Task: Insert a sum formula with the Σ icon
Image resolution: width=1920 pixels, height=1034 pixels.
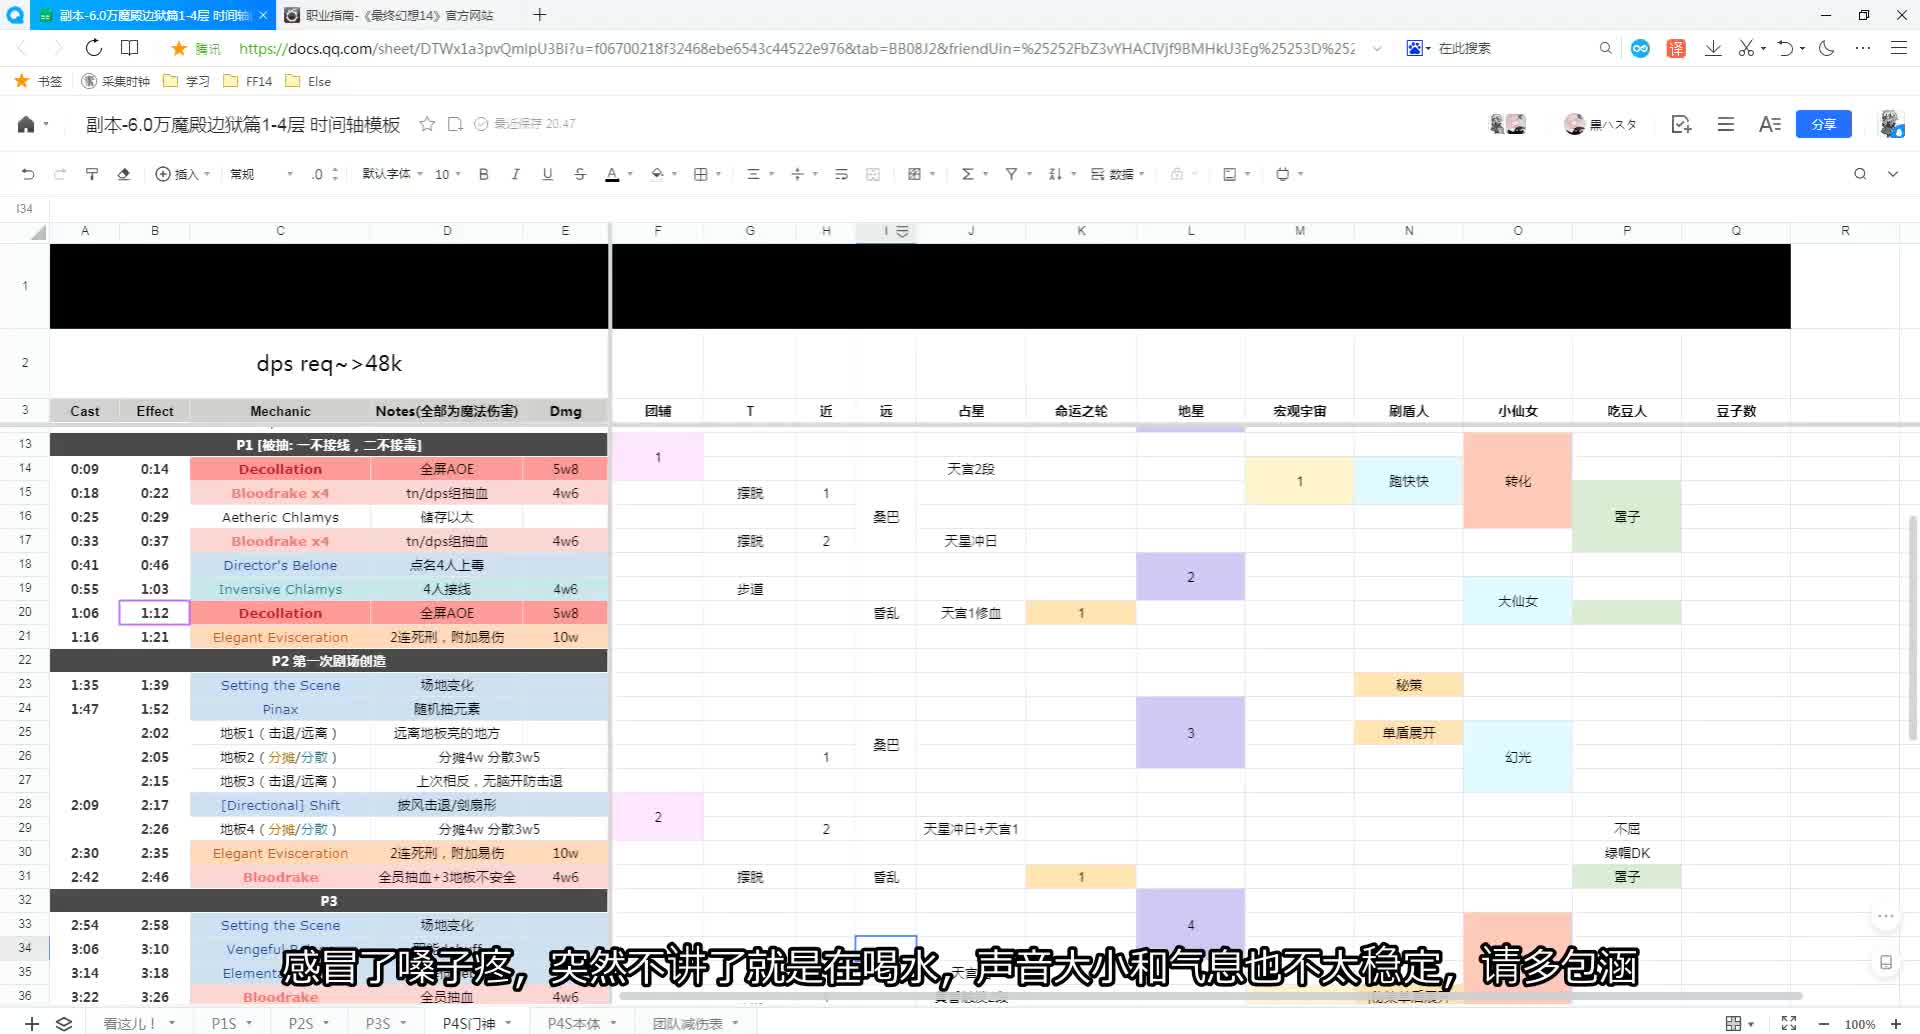Action: (x=968, y=173)
